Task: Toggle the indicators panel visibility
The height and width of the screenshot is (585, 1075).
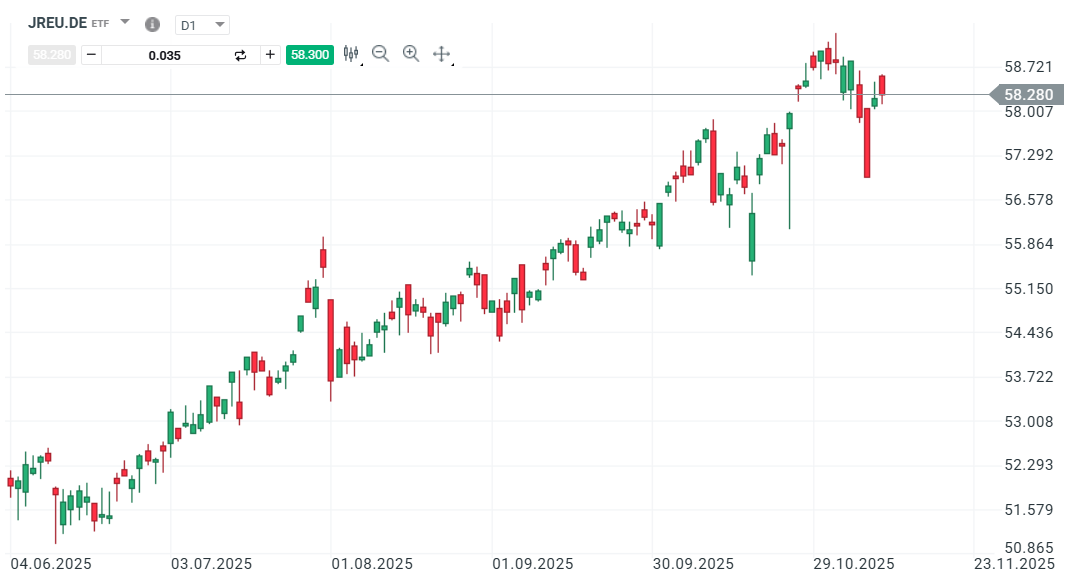Action: (x=351, y=54)
